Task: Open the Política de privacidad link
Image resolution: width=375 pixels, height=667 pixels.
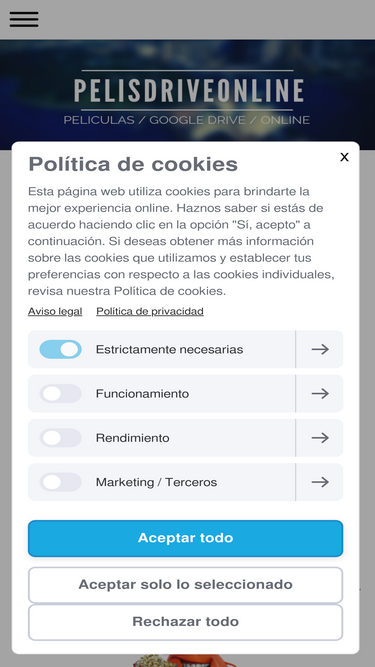Action: pyautogui.click(x=150, y=311)
